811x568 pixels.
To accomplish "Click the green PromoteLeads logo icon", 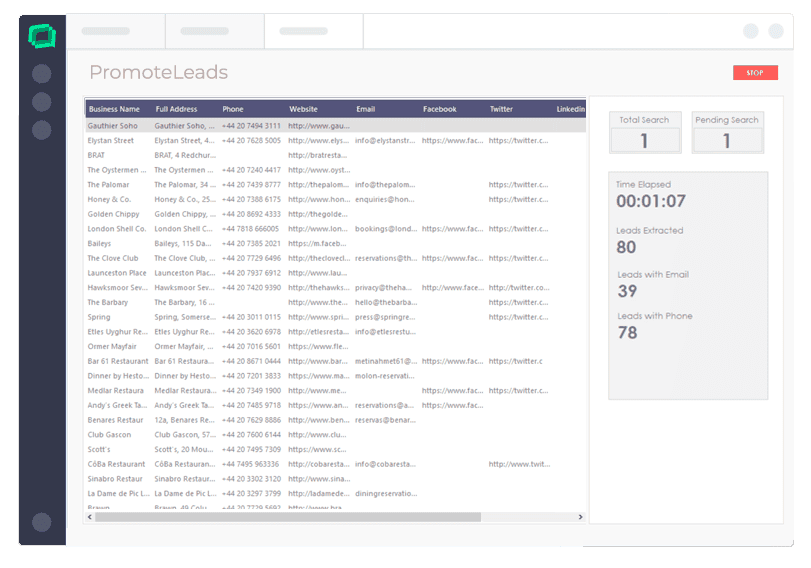I will pos(42,37).
